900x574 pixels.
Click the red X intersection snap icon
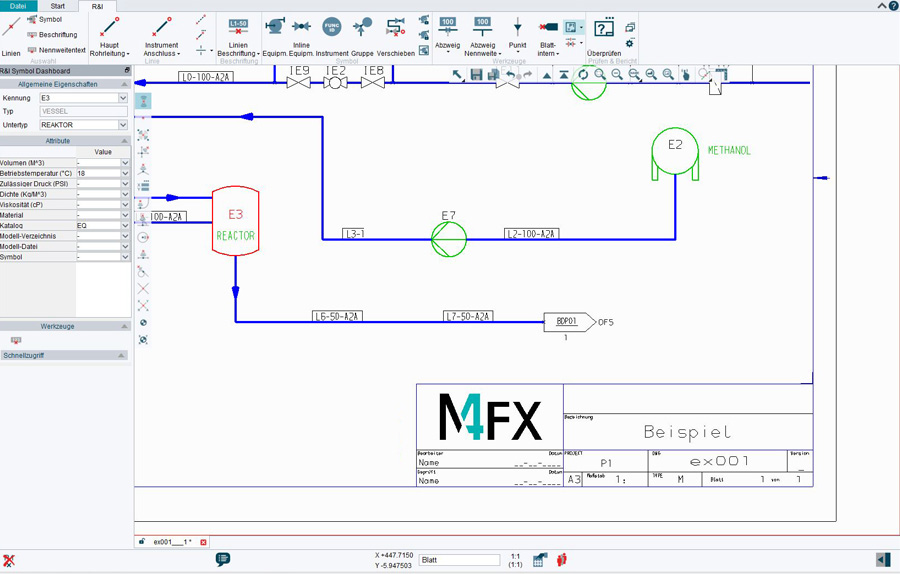143,288
